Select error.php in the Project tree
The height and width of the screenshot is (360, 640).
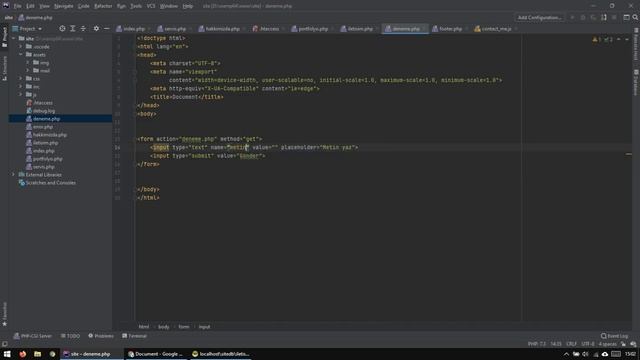pos(43,127)
